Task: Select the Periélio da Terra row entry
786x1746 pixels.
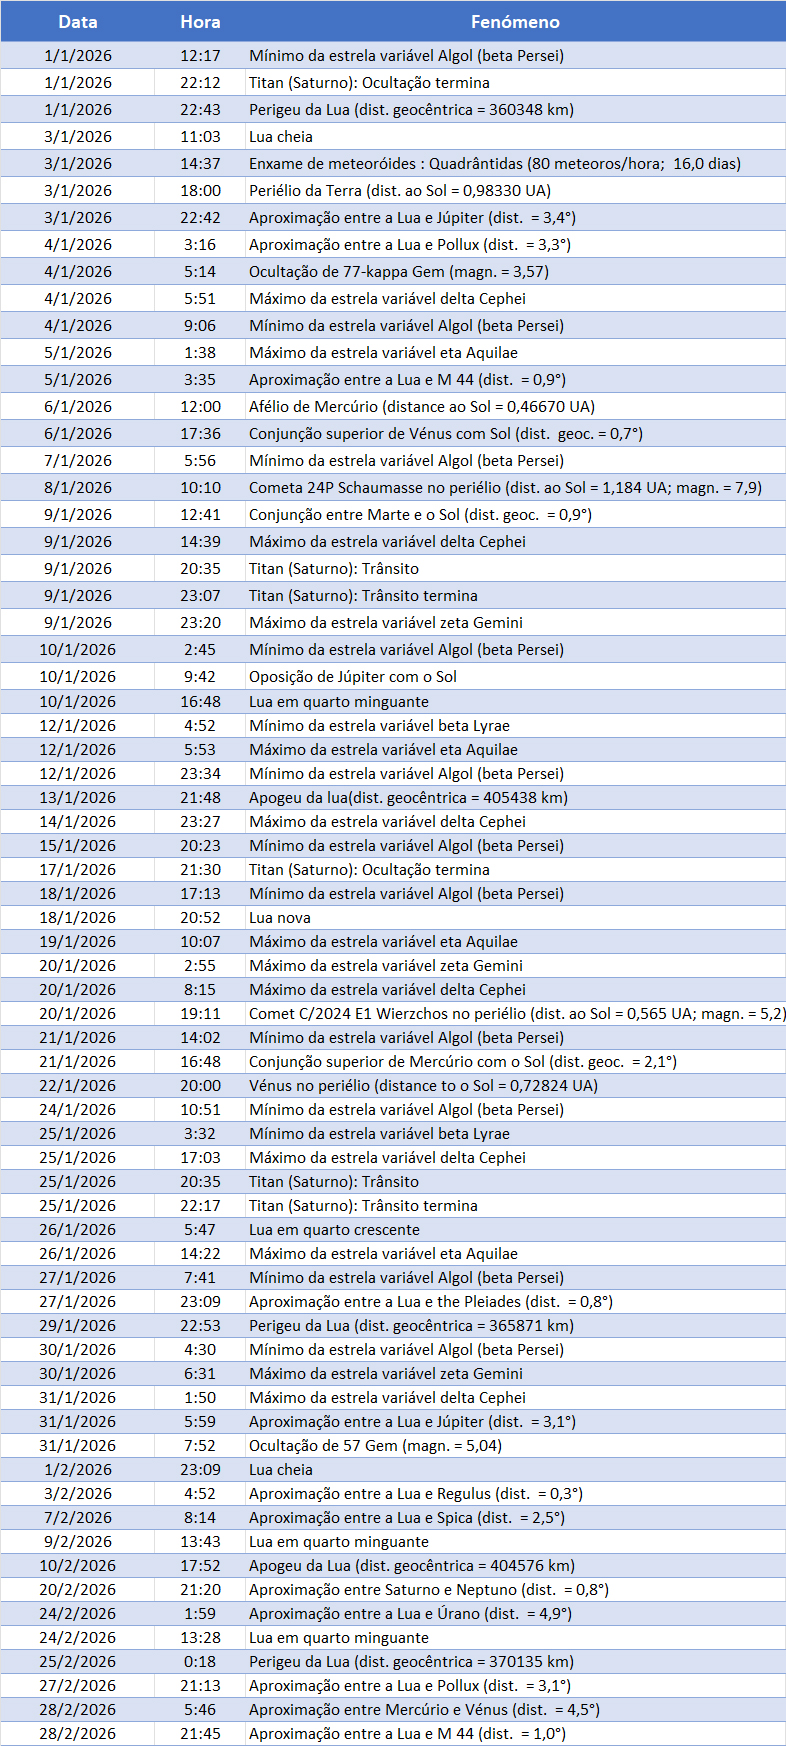Action: (400, 190)
